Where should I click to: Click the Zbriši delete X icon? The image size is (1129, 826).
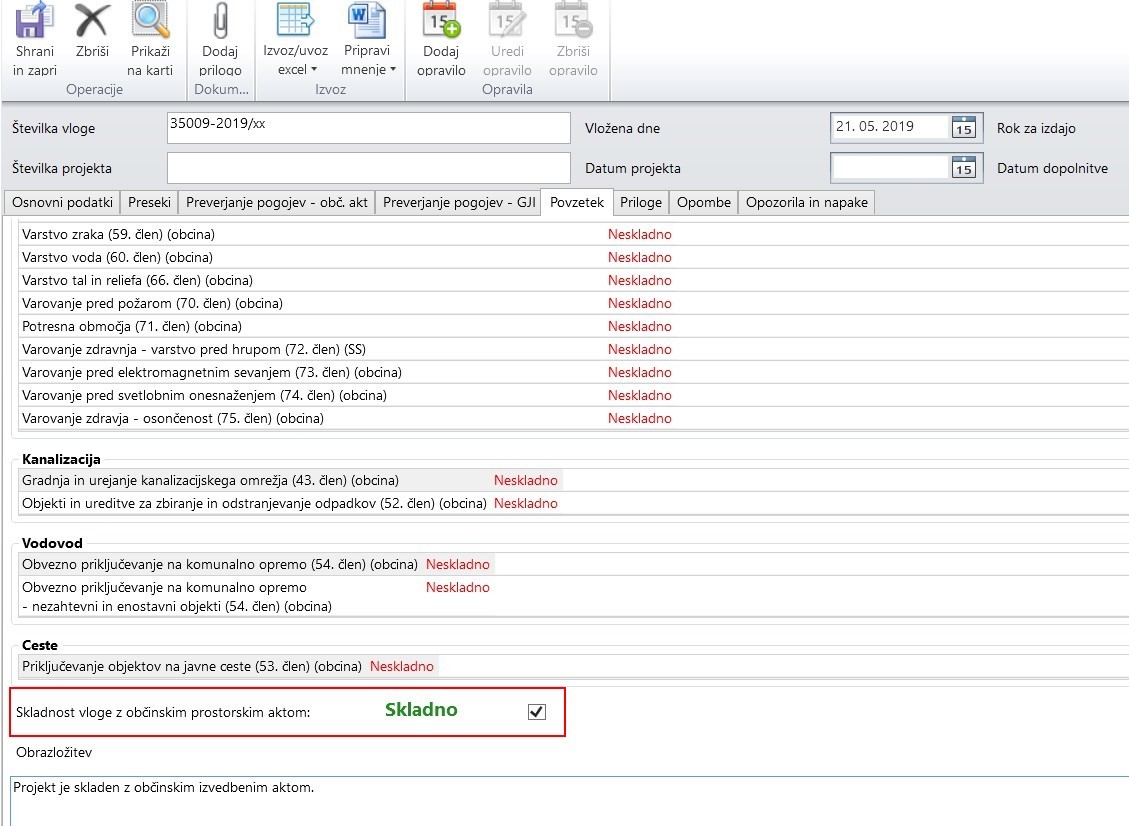pyautogui.click(x=93, y=21)
